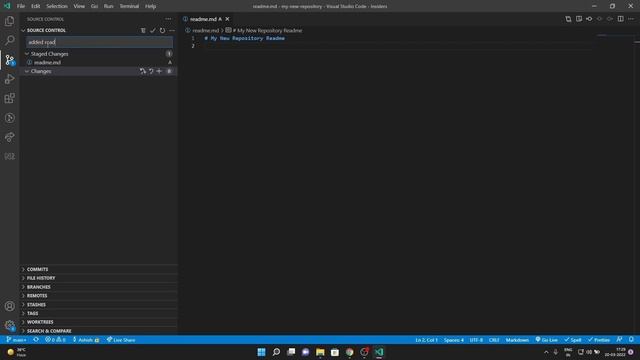Change indentation via Spaces: 4
The height and width of the screenshot is (360, 640).
click(453, 340)
